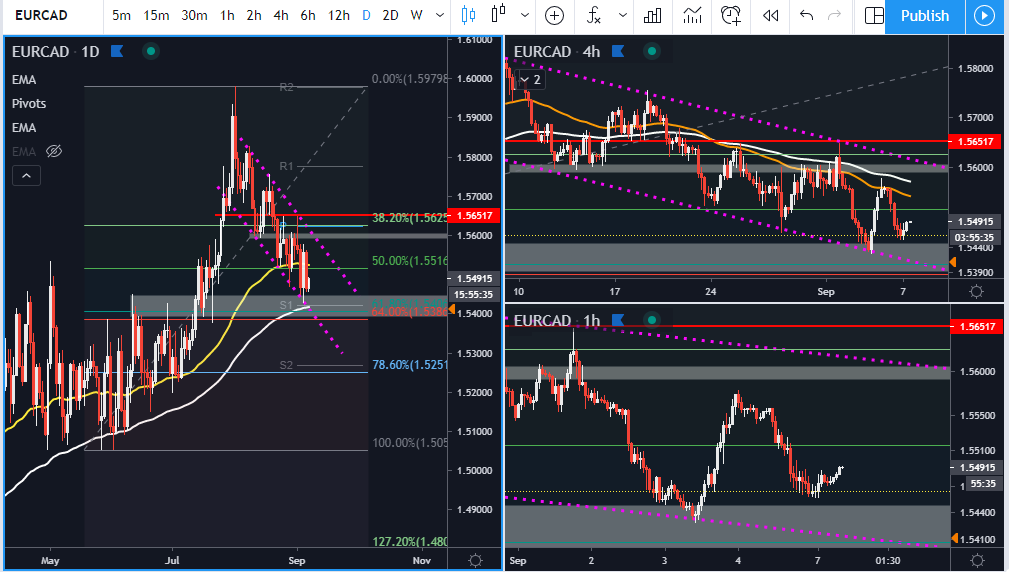Select the candlestick chart style icon
The image size is (1009, 572).
[468, 15]
